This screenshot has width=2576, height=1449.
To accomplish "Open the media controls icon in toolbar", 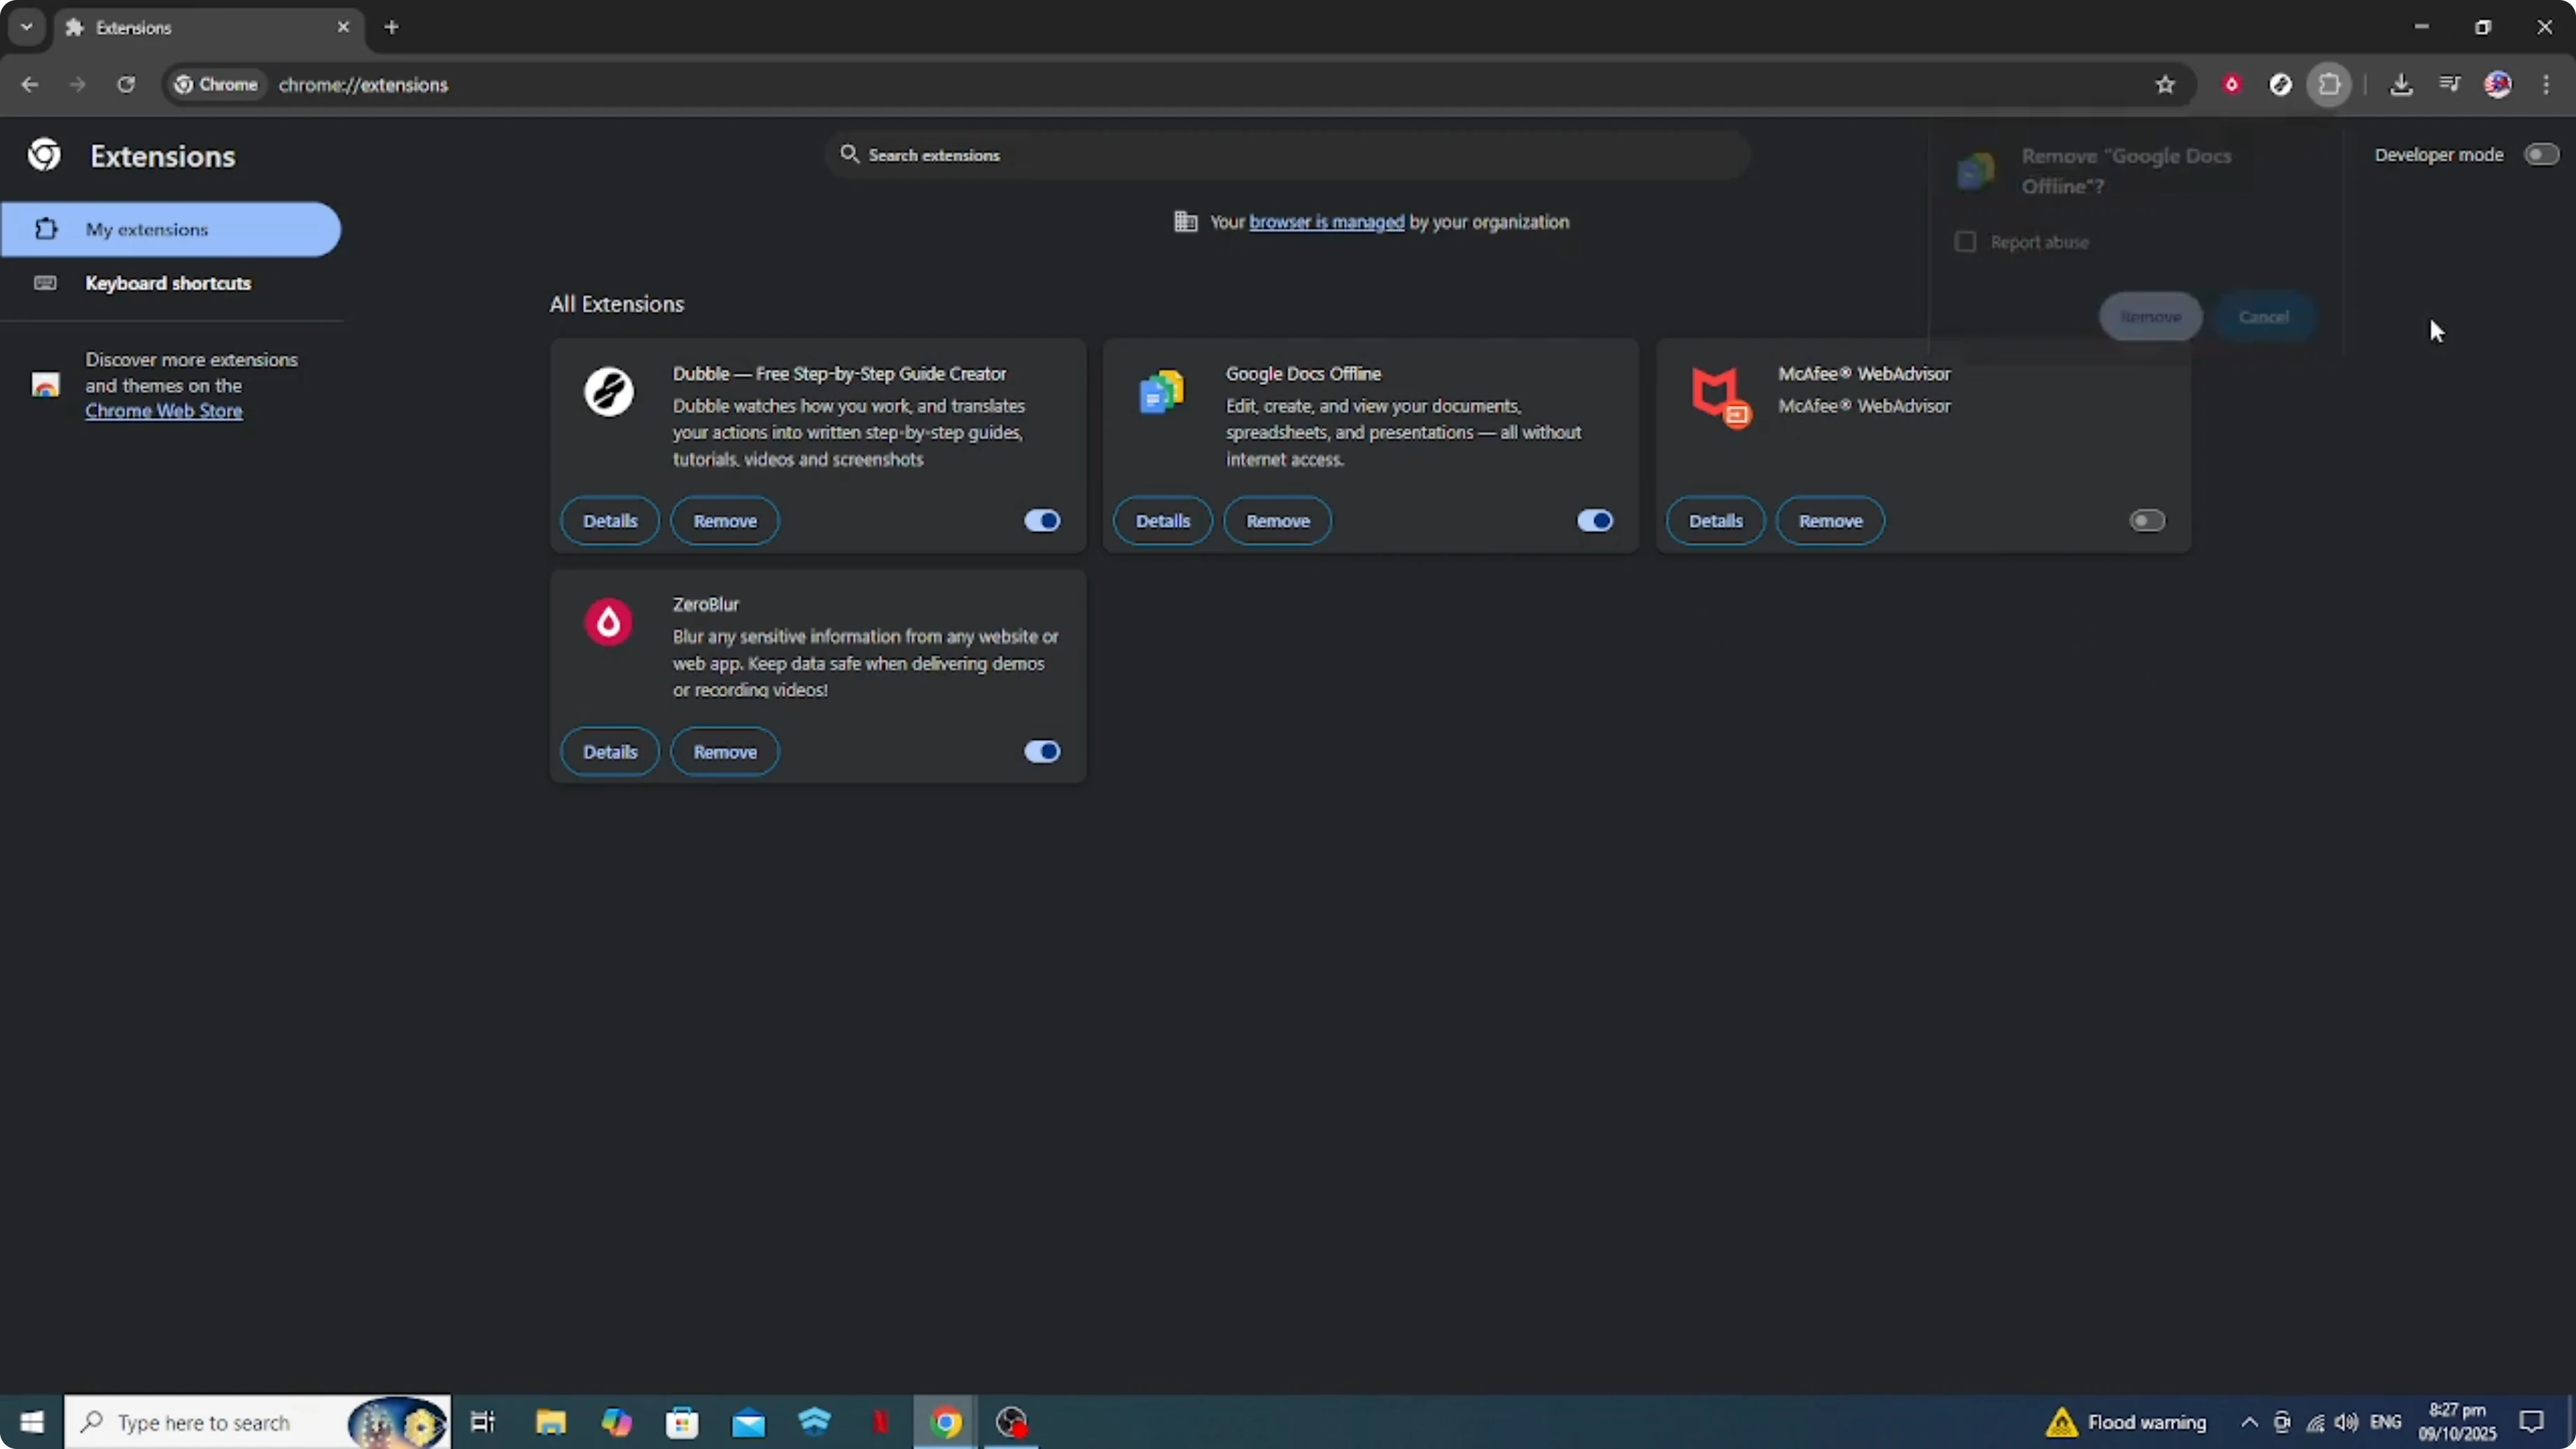I will pyautogui.click(x=2449, y=85).
